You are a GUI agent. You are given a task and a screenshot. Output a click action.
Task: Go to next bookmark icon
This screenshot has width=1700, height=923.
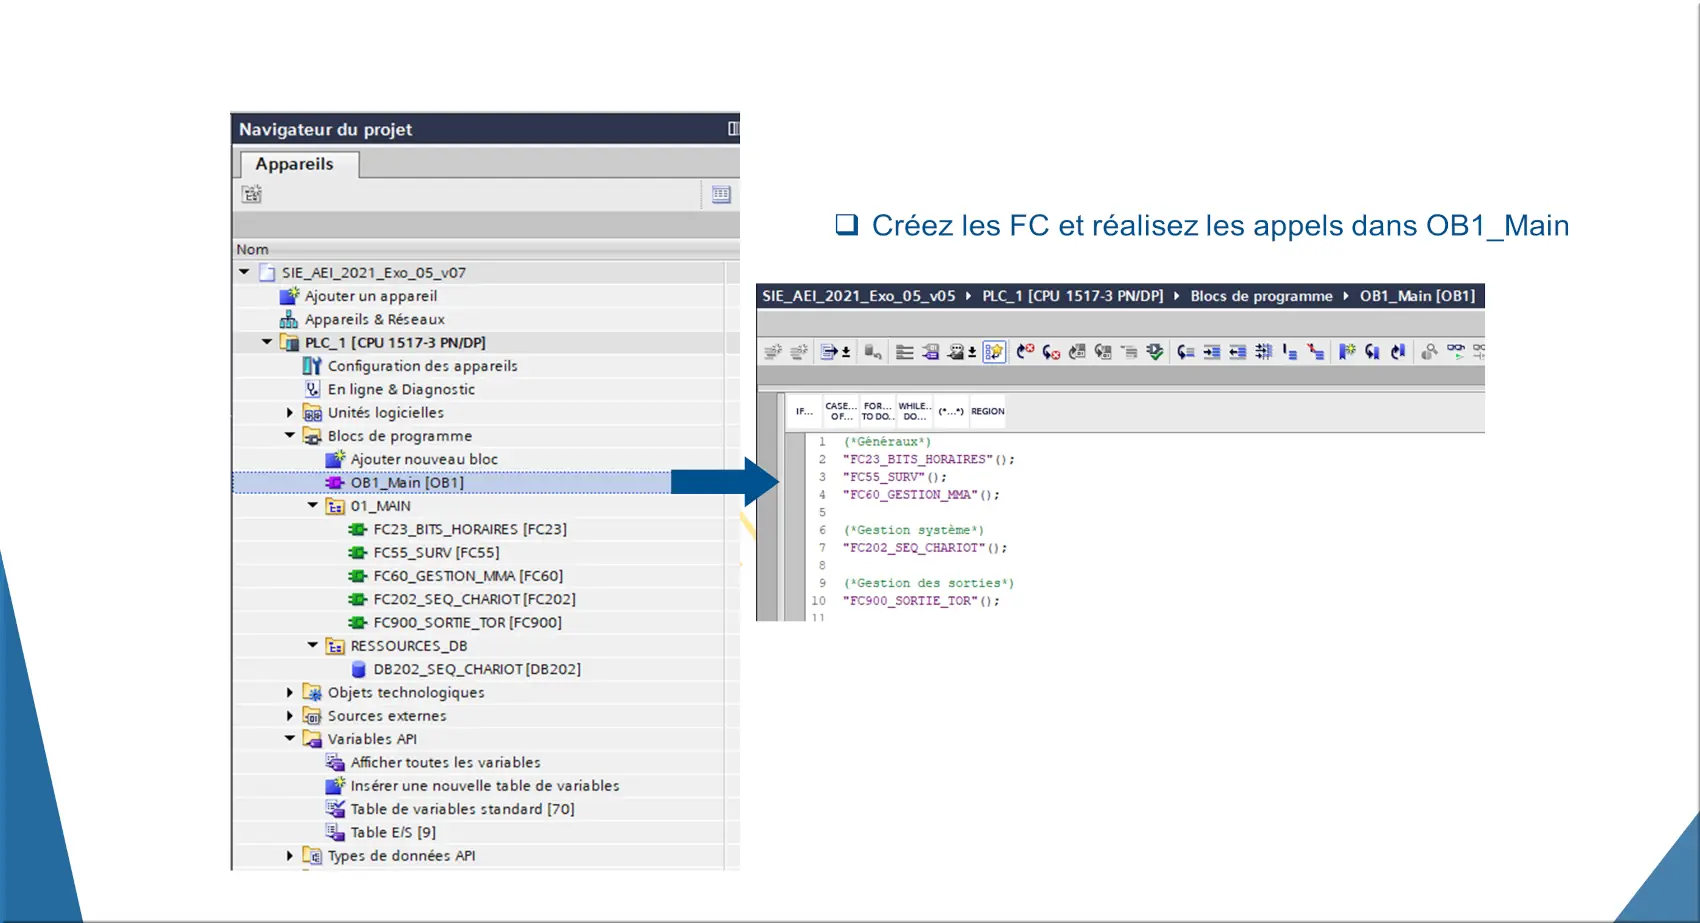click(1372, 351)
